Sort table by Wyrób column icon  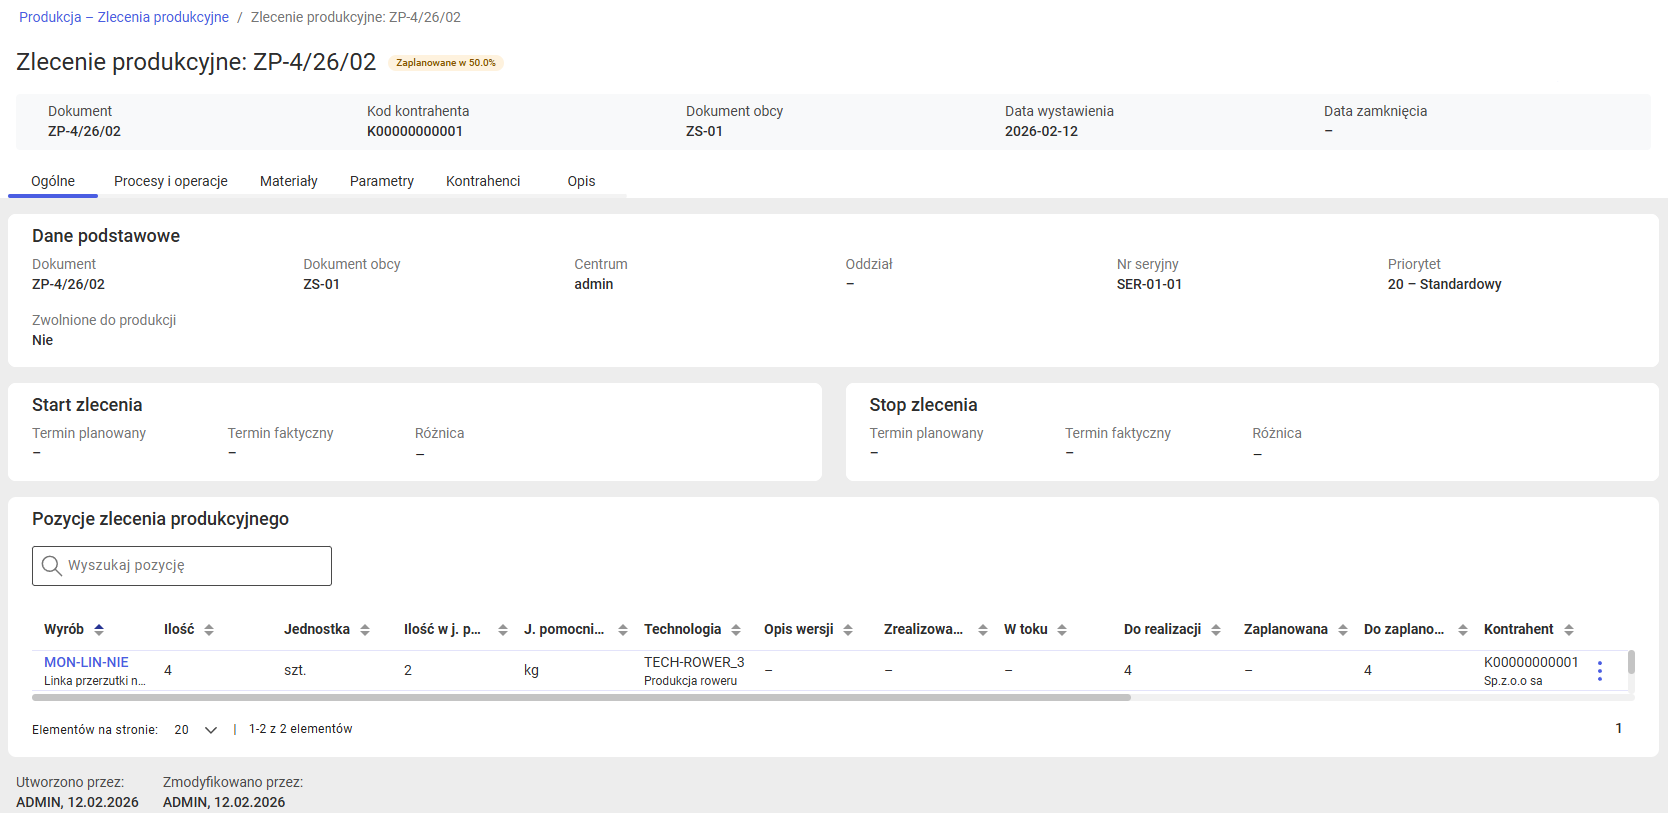click(x=99, y=630)
